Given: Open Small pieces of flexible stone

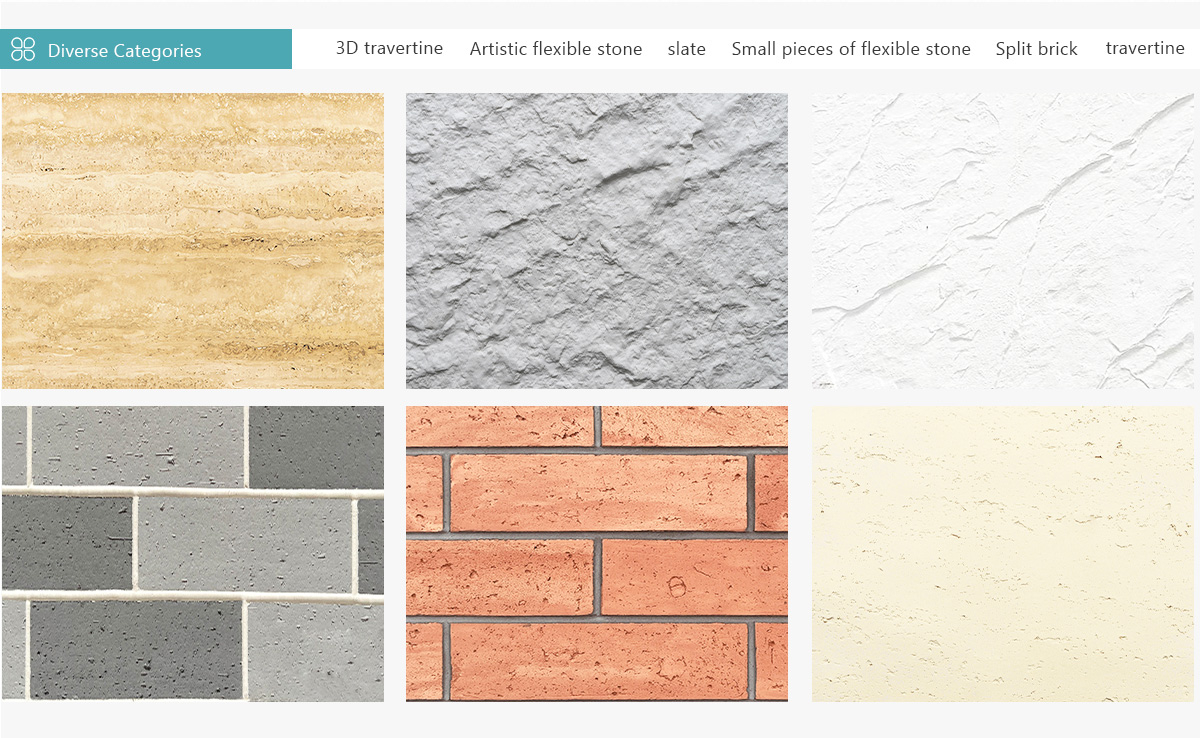Looking at the screenshot, I should 851,49.
